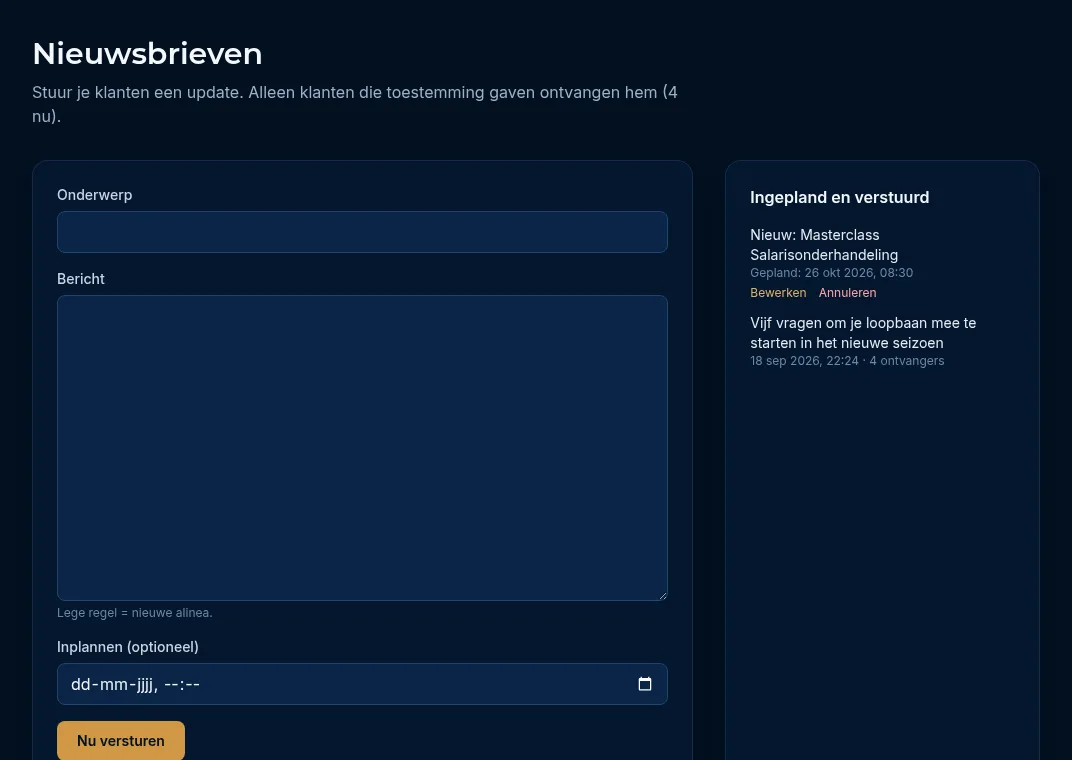
Task: Click the 'Ingepland en verstuurd' heading
Action: (x=840, y=198)
